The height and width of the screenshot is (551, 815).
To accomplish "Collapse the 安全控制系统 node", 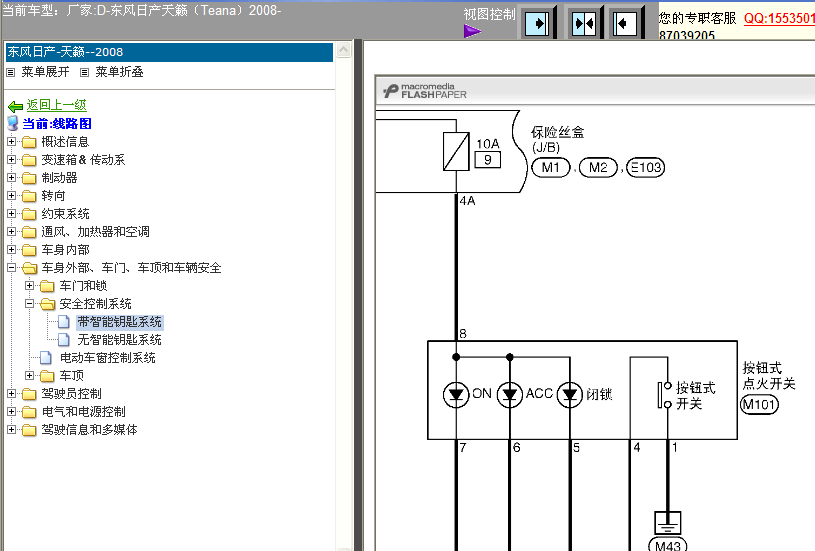I will (30, 303).
